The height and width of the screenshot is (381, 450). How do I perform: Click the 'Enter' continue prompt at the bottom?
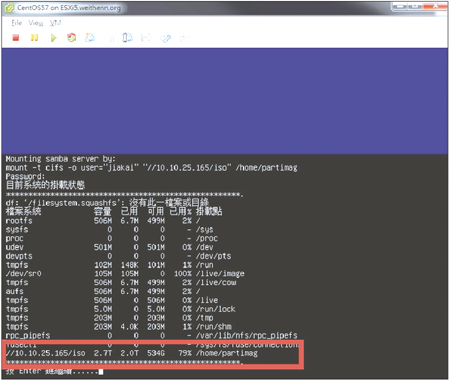[x=54, y=371]
